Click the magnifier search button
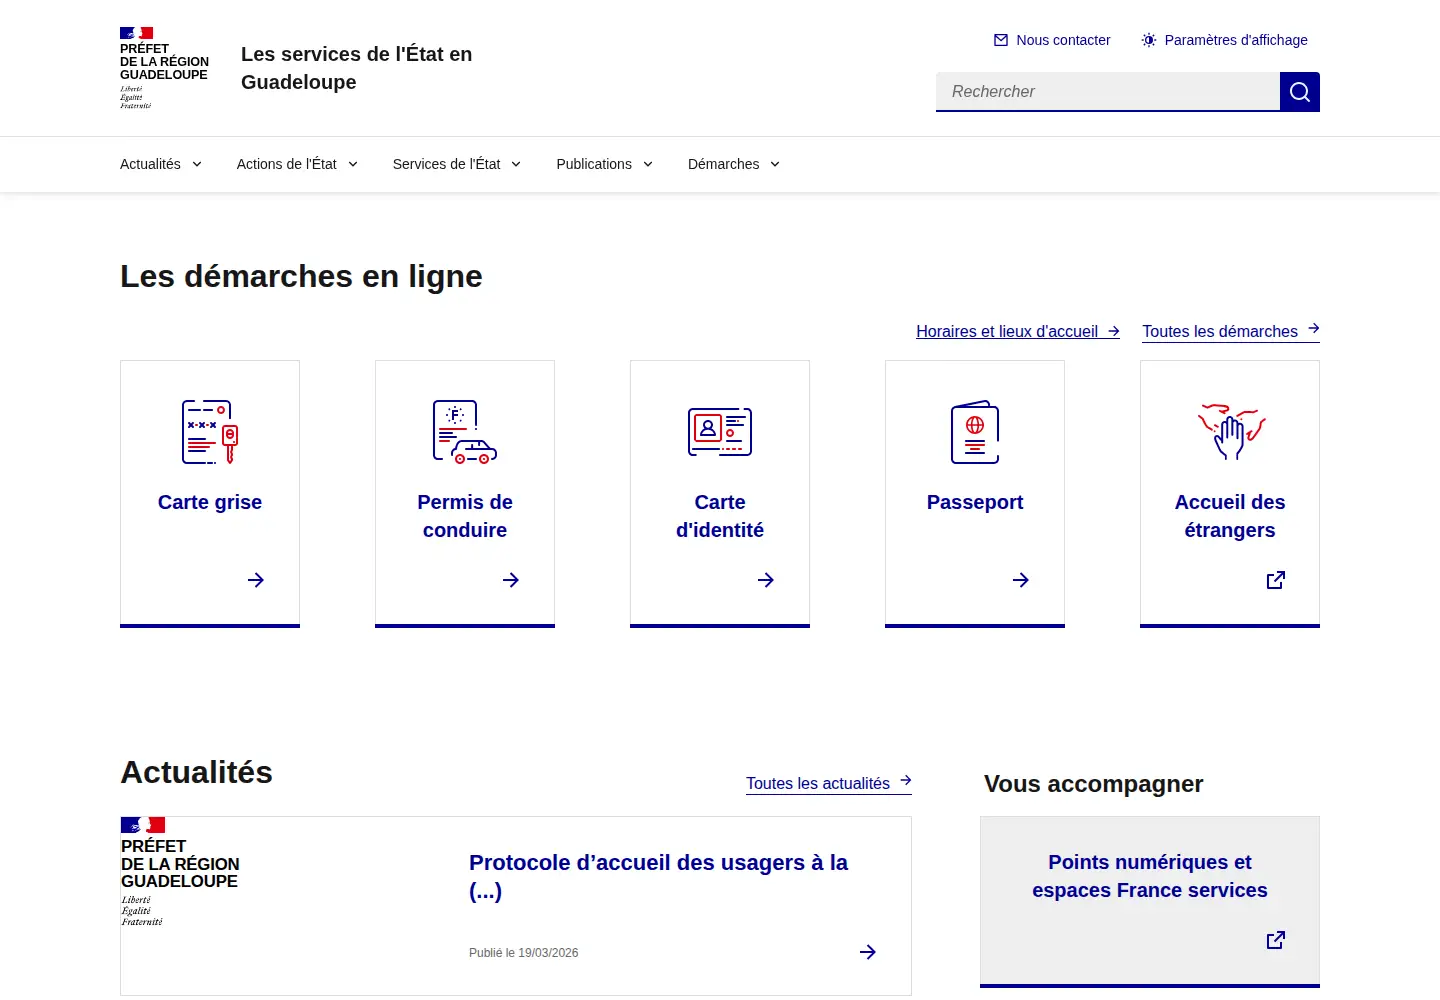The width and height of the screenshot is (1440, 1000). [x=1300, y=92]
